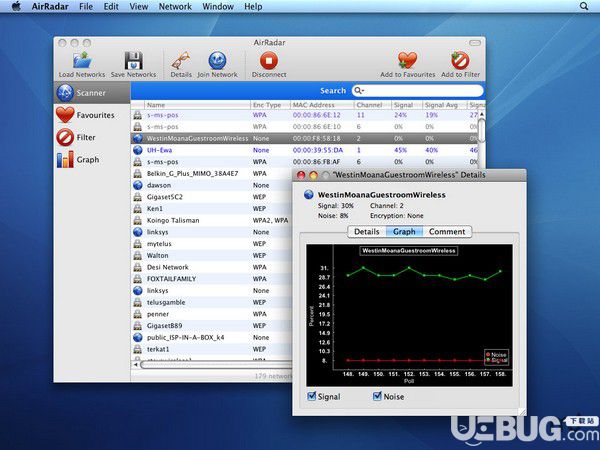Click the globe icon of UH-Ewa row
Image resolution: width=600 pixels, height=450 pixels.
pos(138,150)
